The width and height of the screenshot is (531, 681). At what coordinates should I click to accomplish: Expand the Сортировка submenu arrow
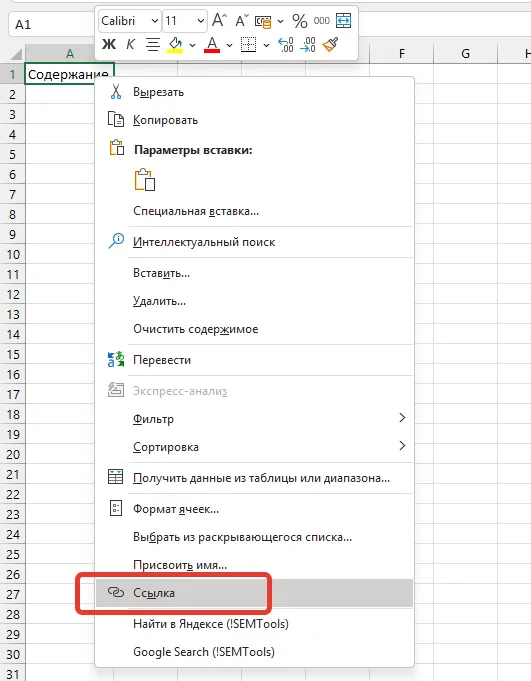click(x=402, y=446)
